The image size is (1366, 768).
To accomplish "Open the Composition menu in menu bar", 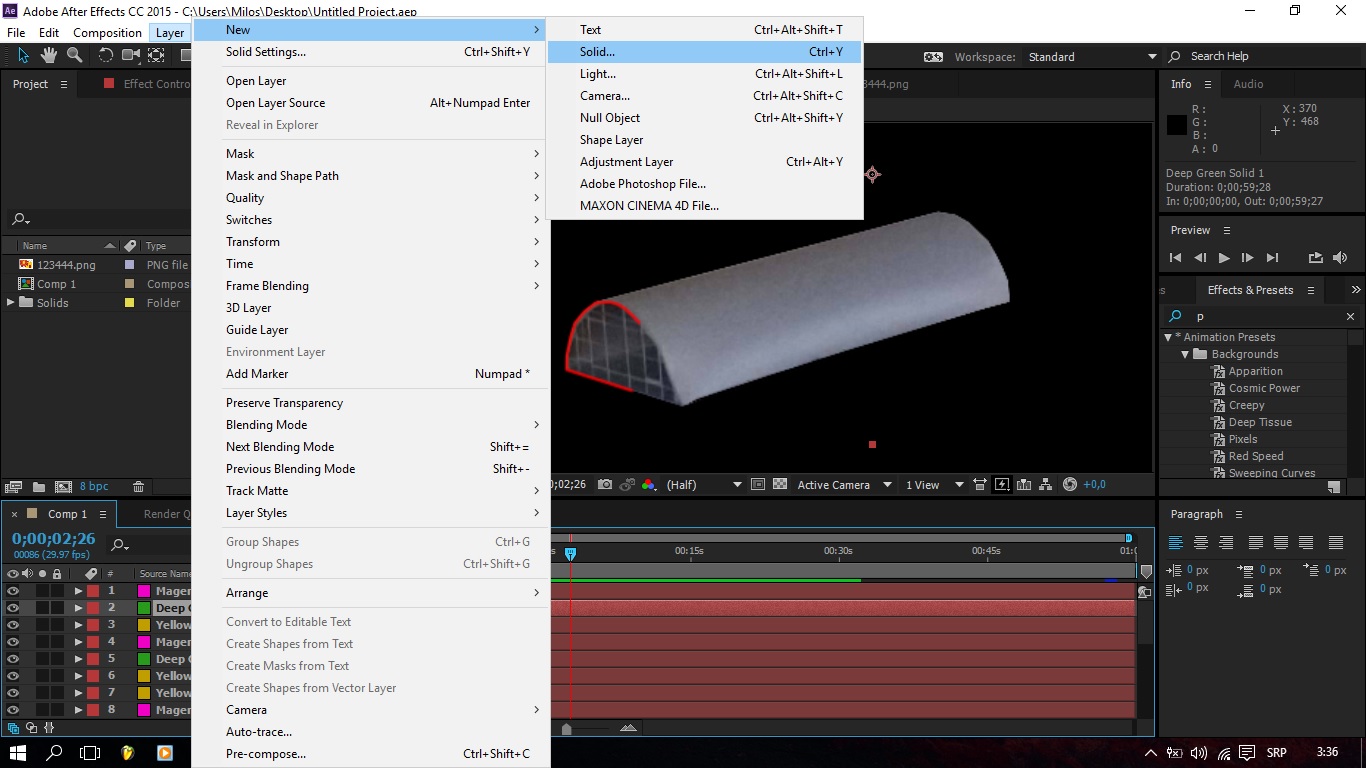I will tap(107, 32).
